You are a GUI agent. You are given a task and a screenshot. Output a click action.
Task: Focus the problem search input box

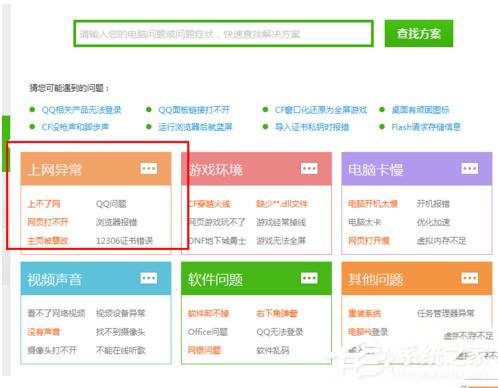tap(223, 34)
